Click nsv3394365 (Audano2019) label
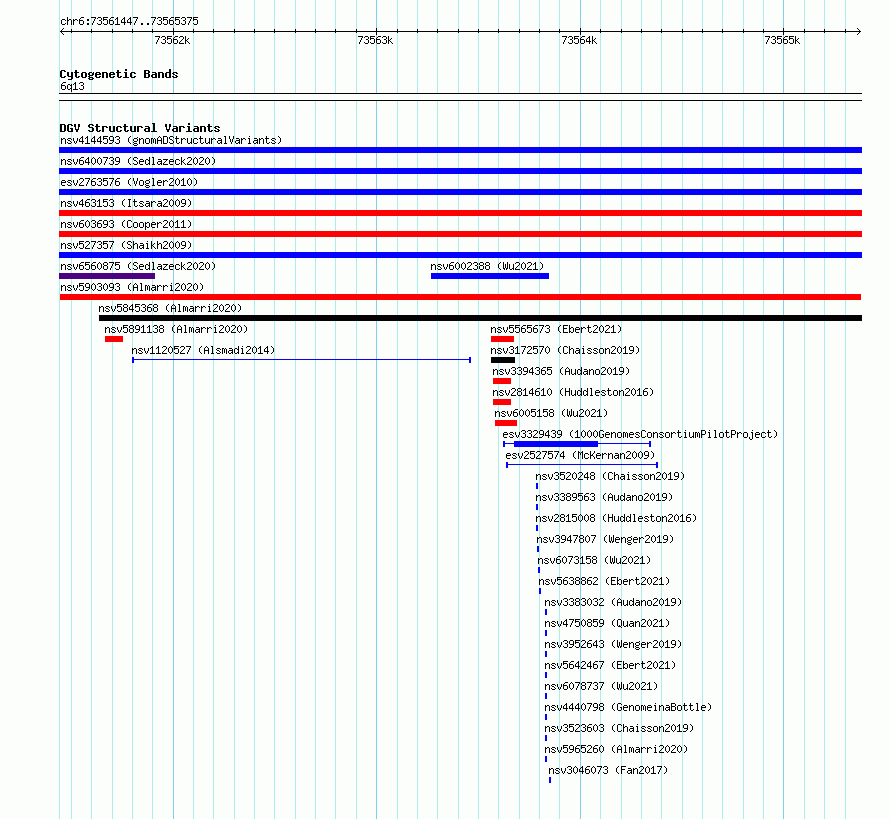 pos(561,371)
